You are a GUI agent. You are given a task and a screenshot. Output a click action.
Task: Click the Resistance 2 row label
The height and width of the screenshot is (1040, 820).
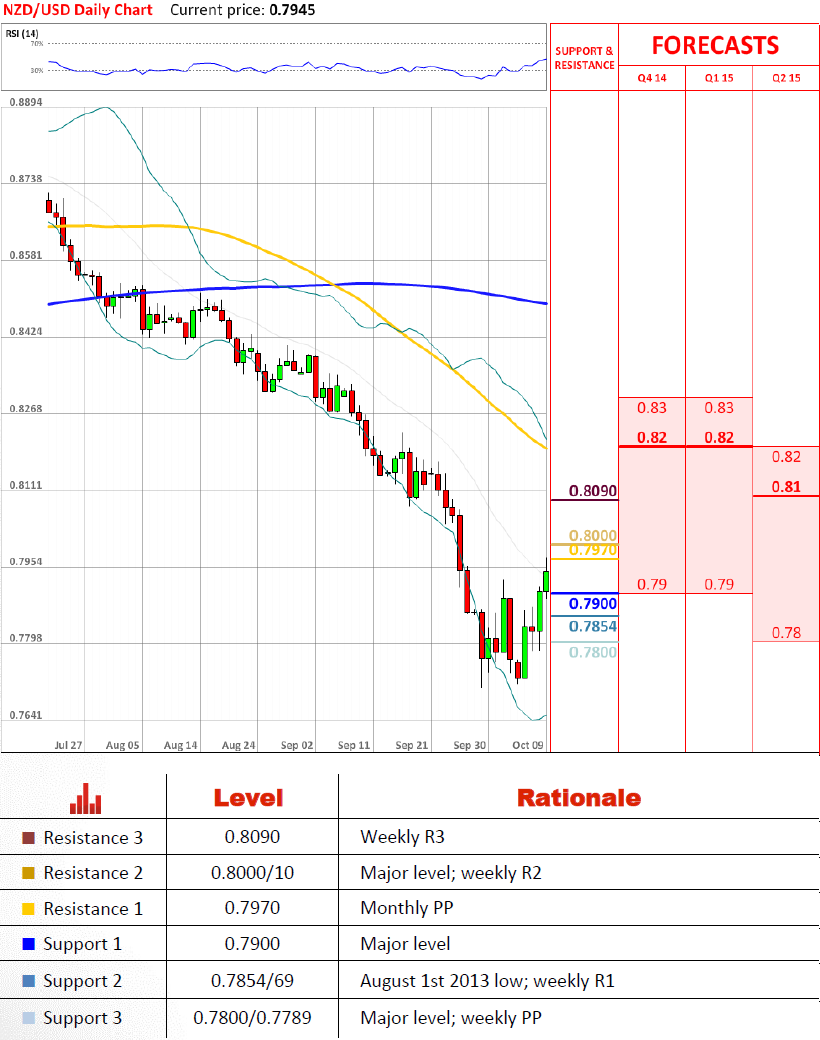click(93, 874)
